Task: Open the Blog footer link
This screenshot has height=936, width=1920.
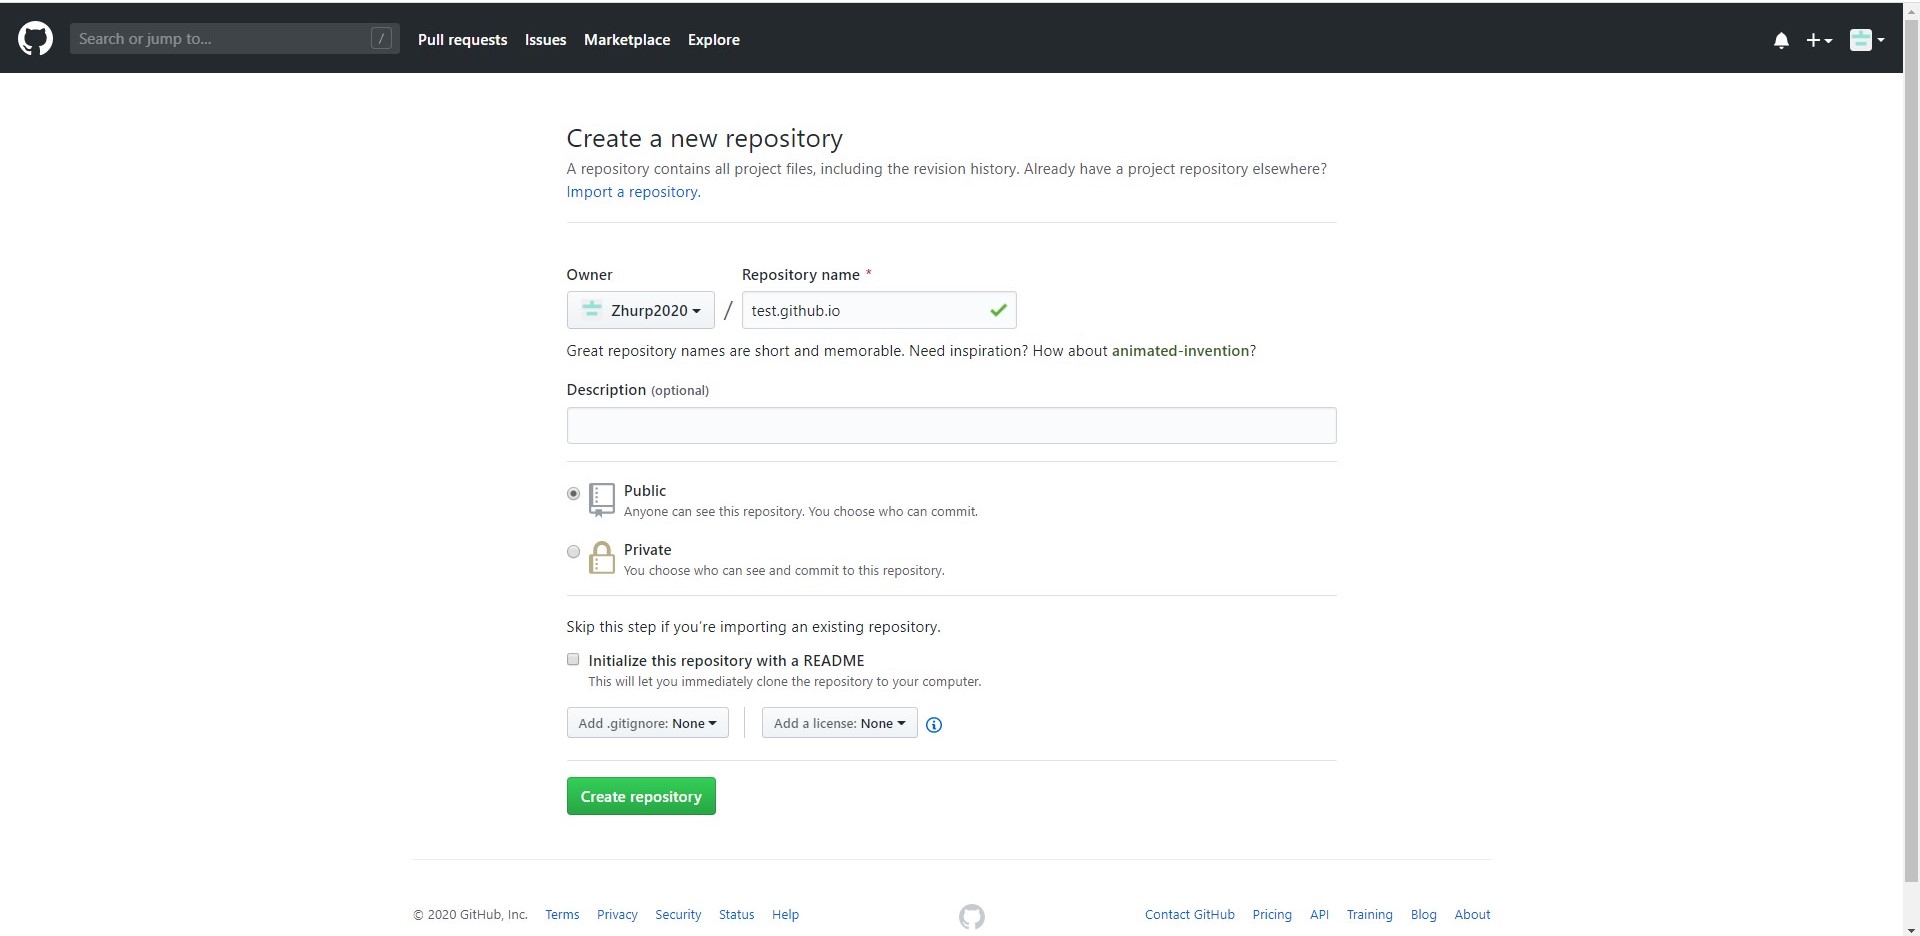Action: tap(1423, 915)
